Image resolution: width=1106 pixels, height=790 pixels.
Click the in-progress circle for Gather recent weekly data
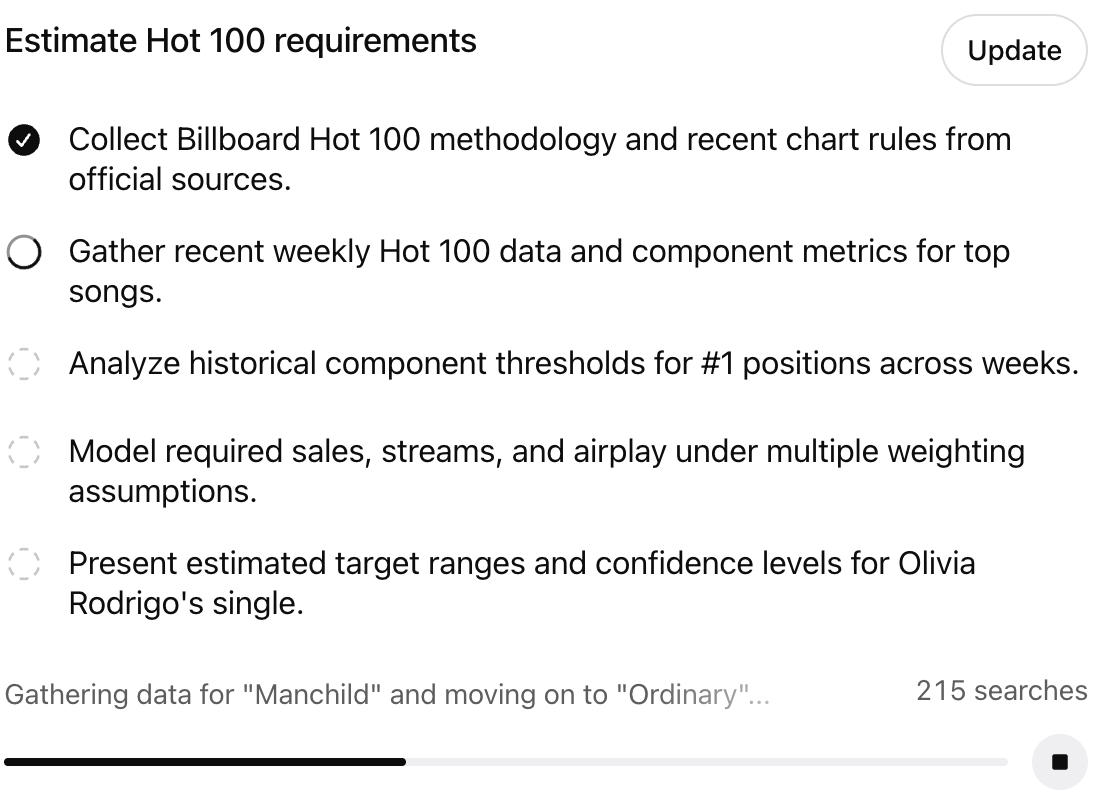(x=24, y=252)
